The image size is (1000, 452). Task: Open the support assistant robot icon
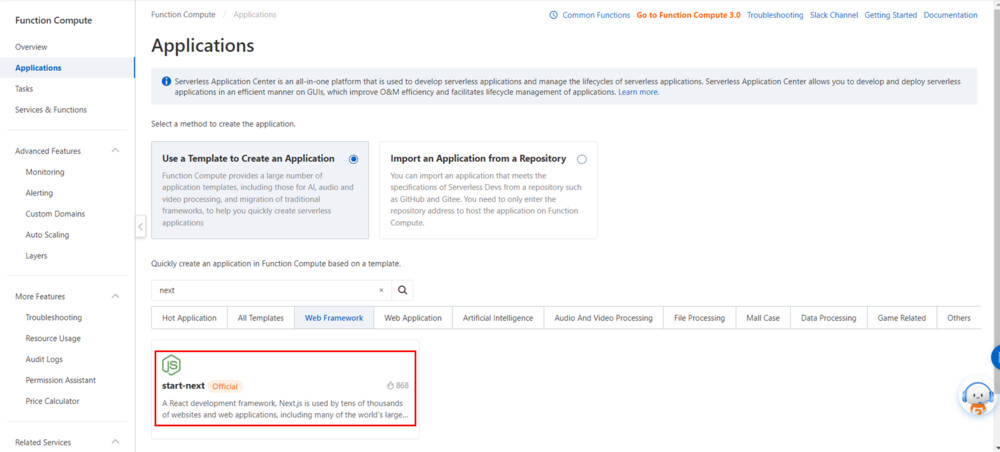[976, 398]
